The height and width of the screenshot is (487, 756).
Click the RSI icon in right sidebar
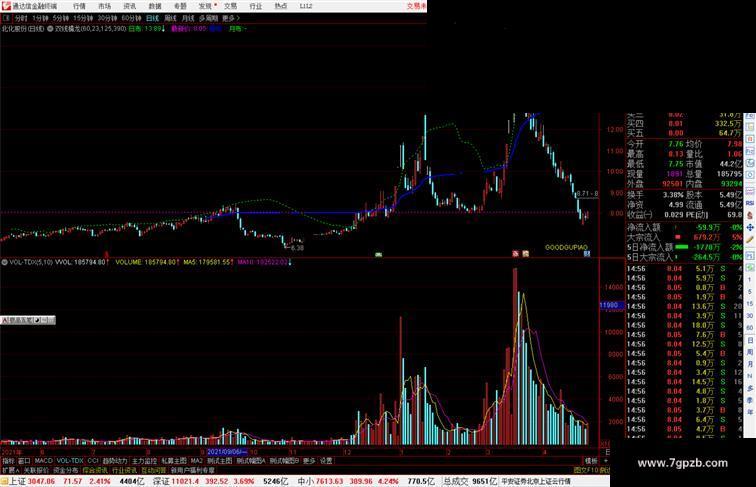tap(750, 203)
